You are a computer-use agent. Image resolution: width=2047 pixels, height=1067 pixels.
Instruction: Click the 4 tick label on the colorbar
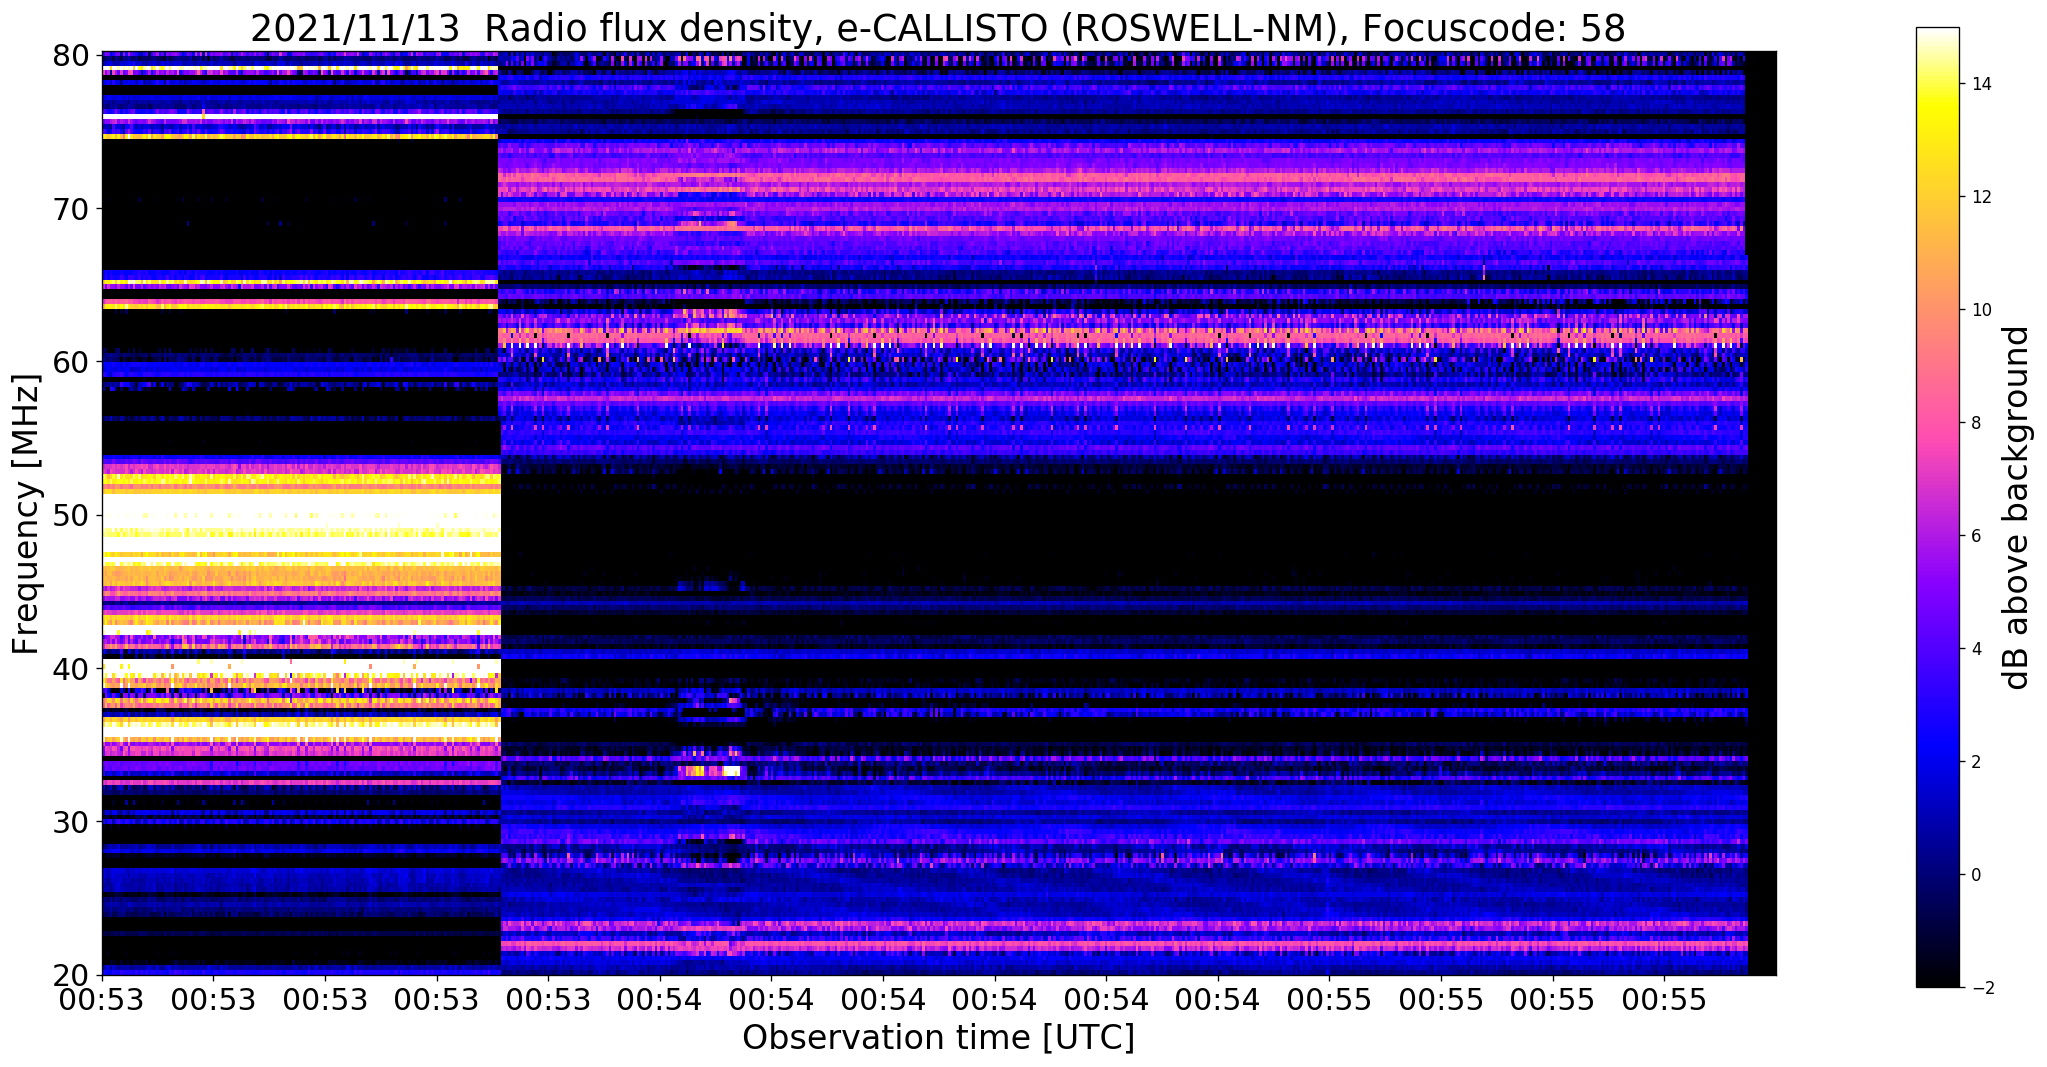[1975, 649]
